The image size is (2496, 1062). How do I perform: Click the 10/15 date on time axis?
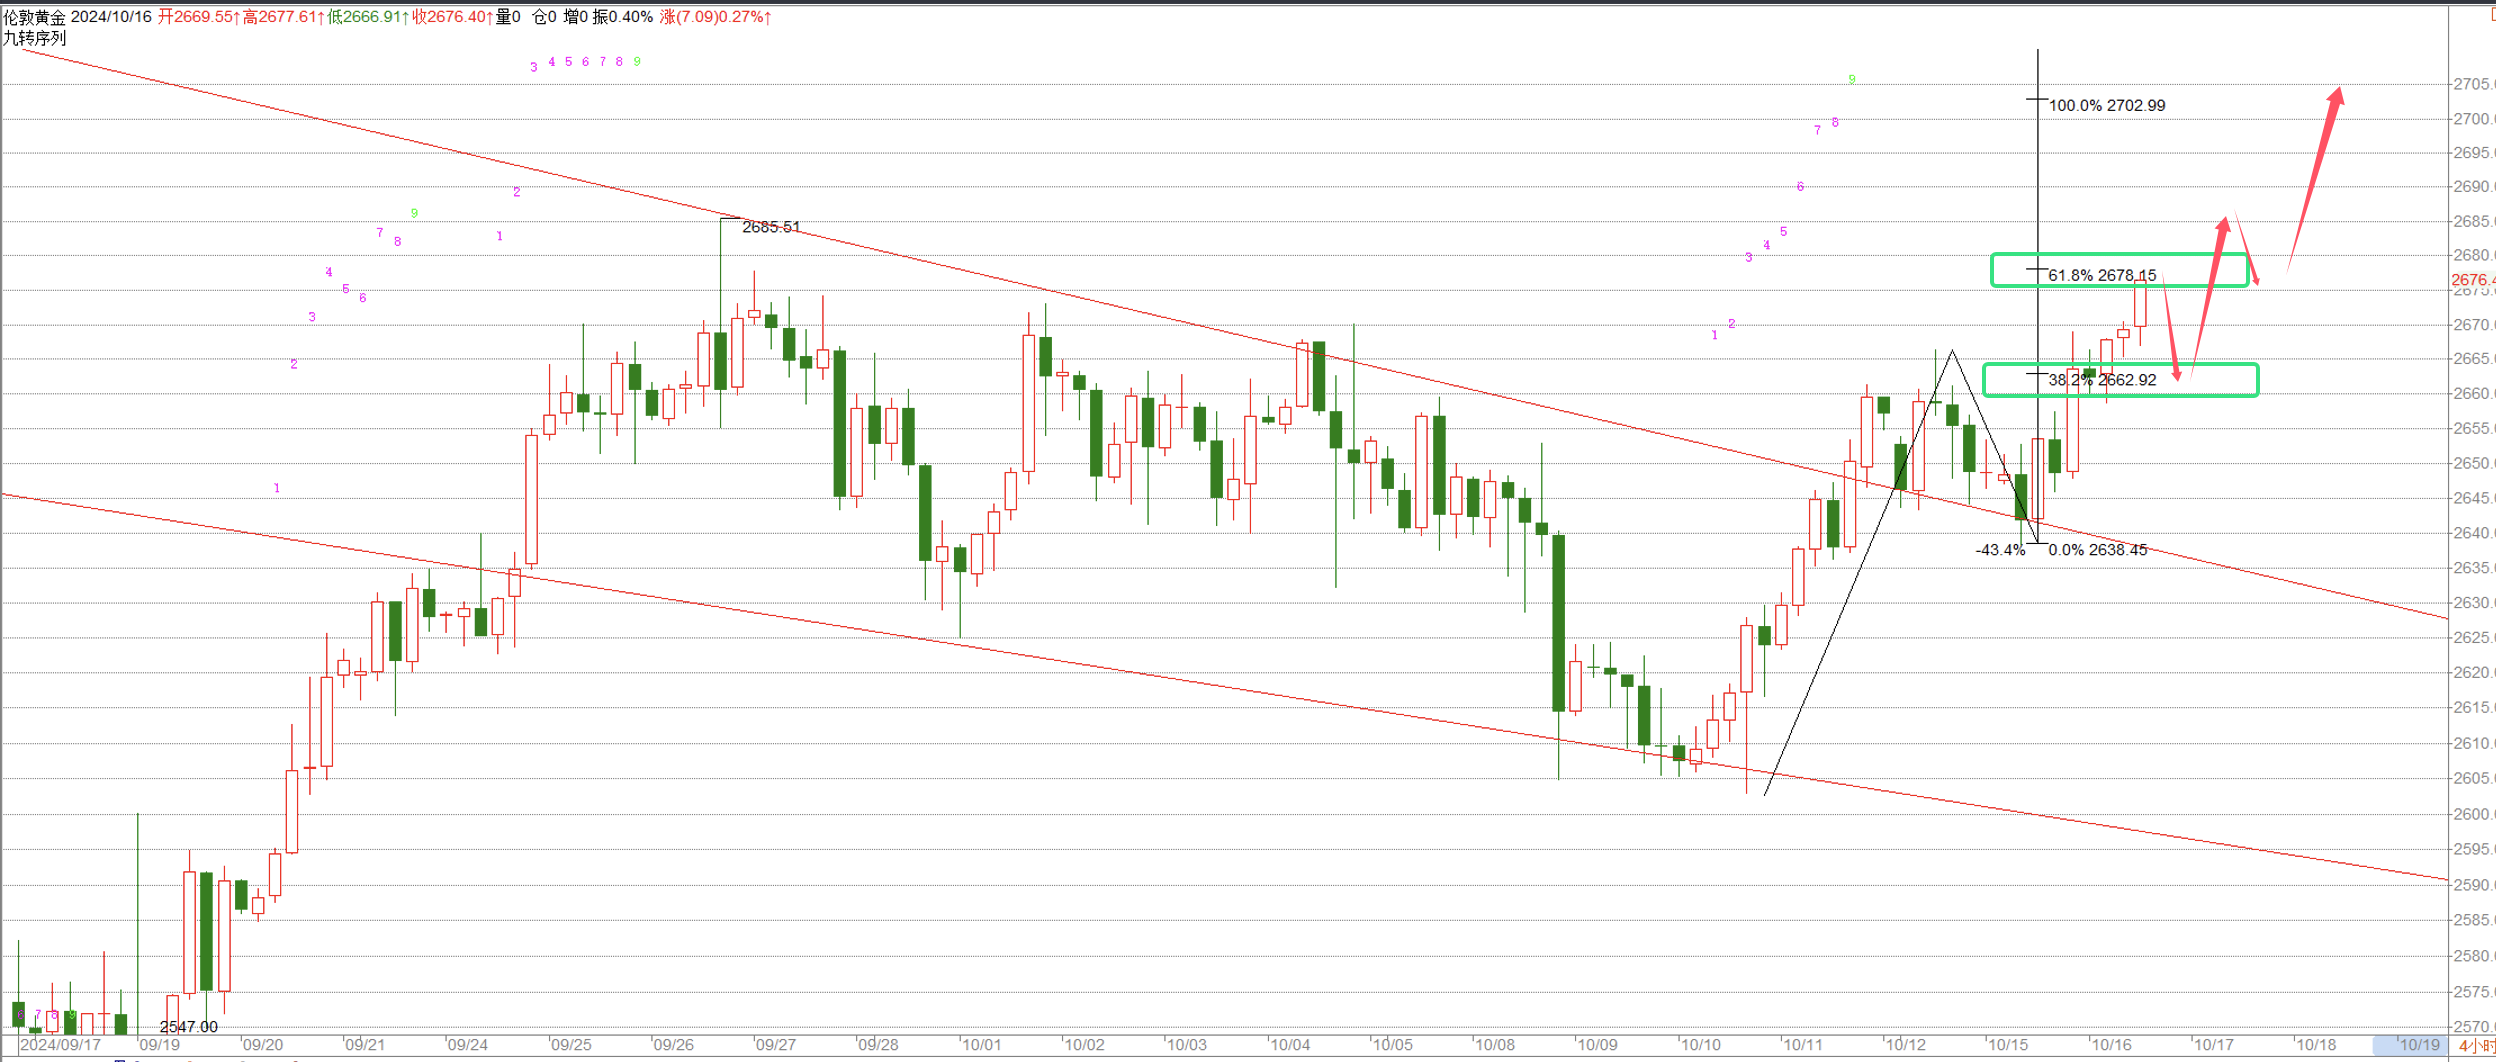2008,1045
